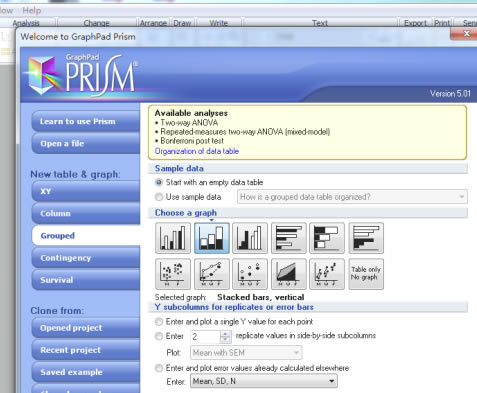Select the interleaved vertical bars graph icon

pos(173,238)
